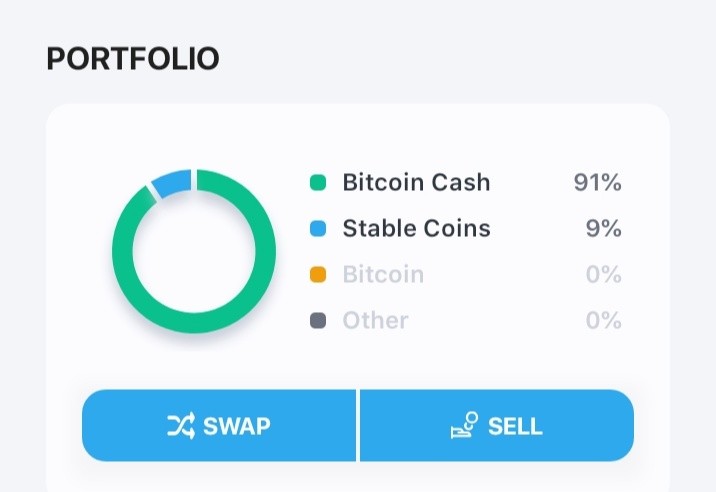Click the shuffle arrows swap icon
Screen dimensions: 716x492
[x=181, y=426]
